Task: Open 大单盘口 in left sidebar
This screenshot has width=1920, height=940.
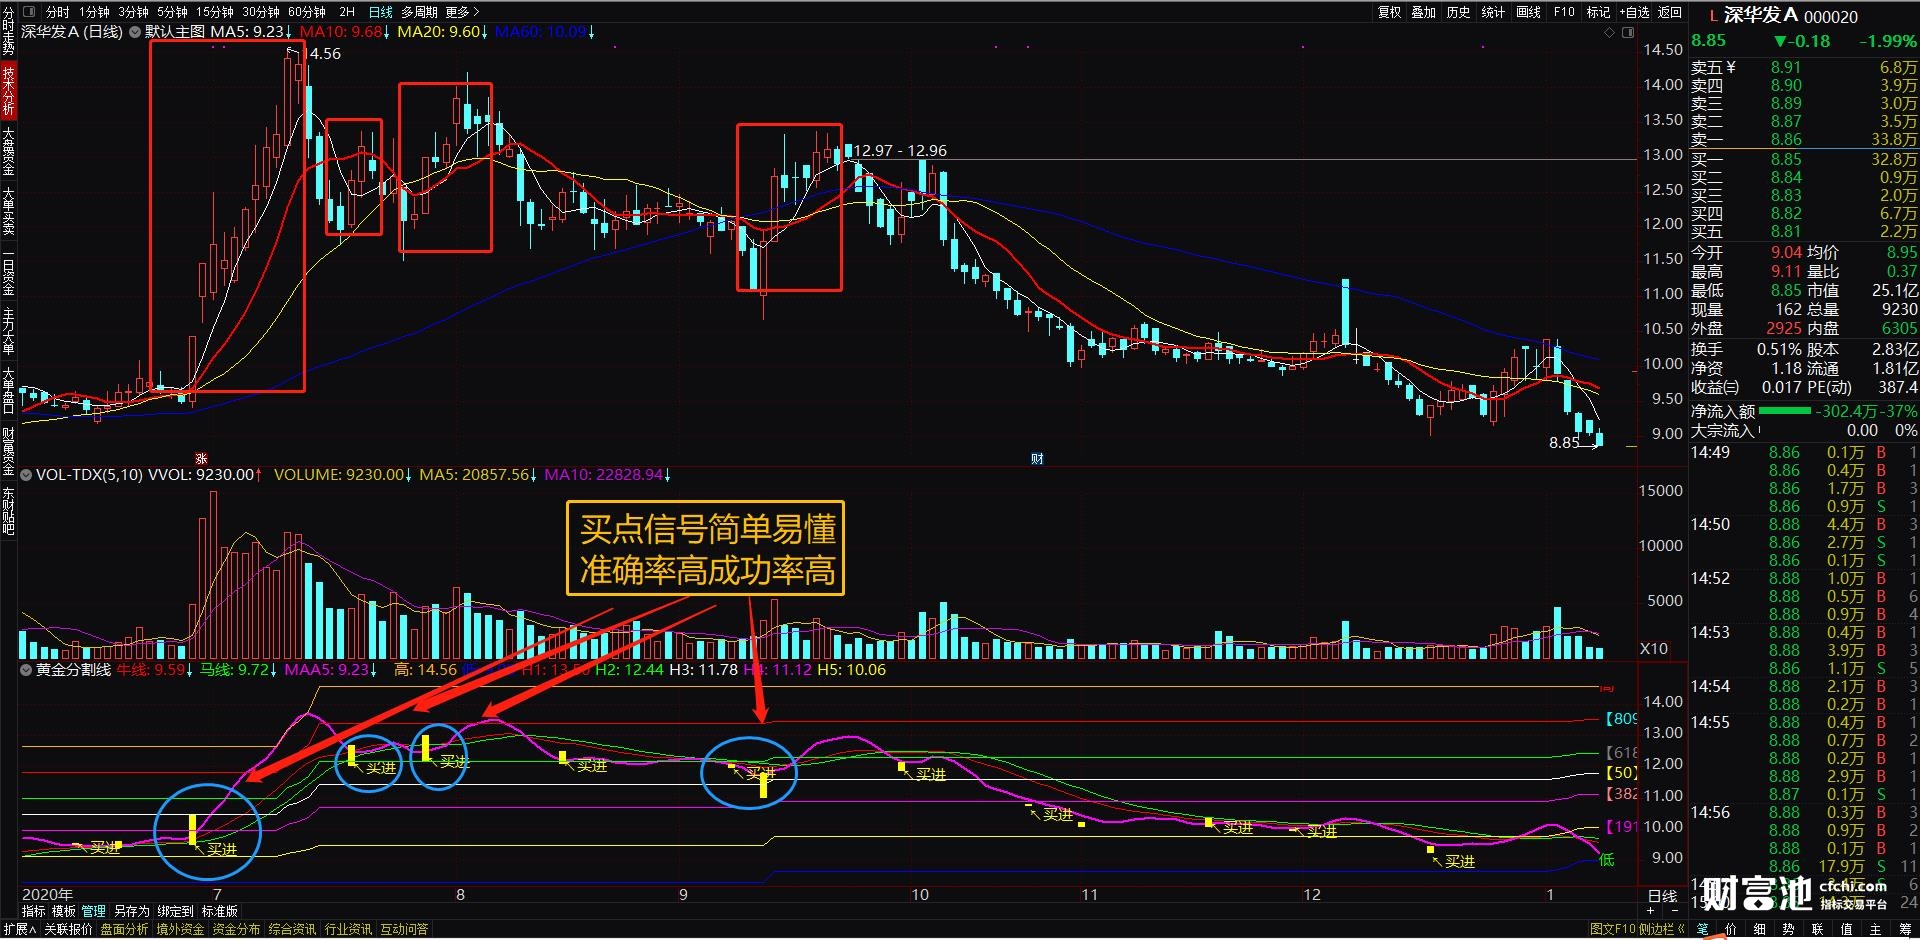Action: click(8, 391)
